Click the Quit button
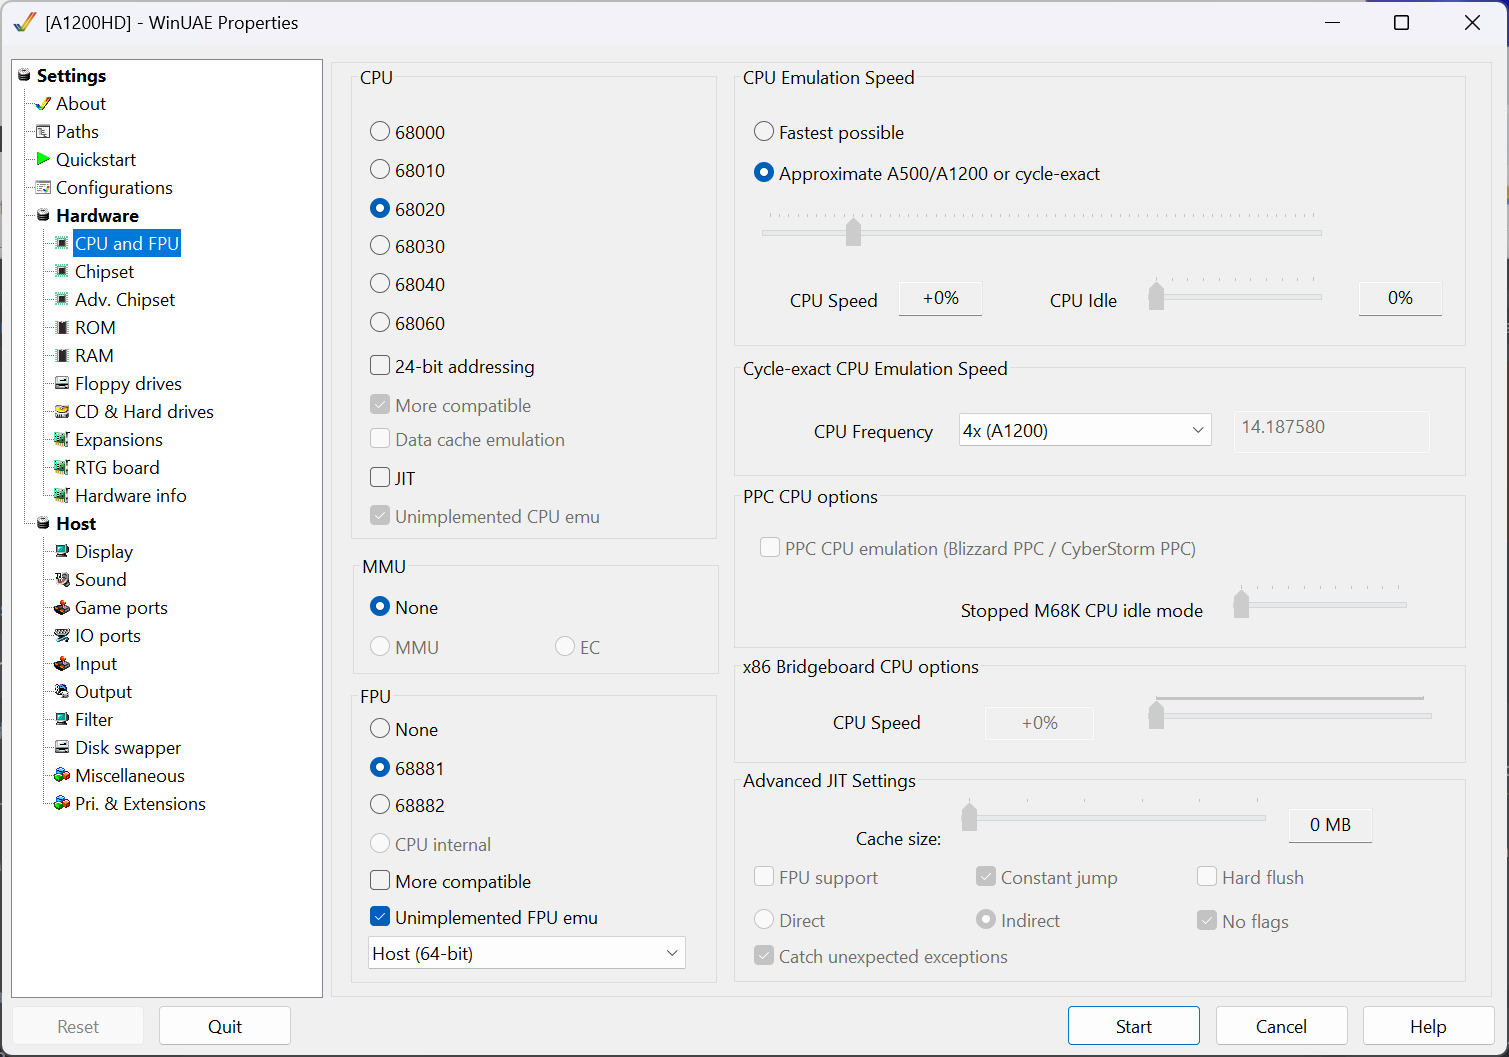 pos(225,1026)
